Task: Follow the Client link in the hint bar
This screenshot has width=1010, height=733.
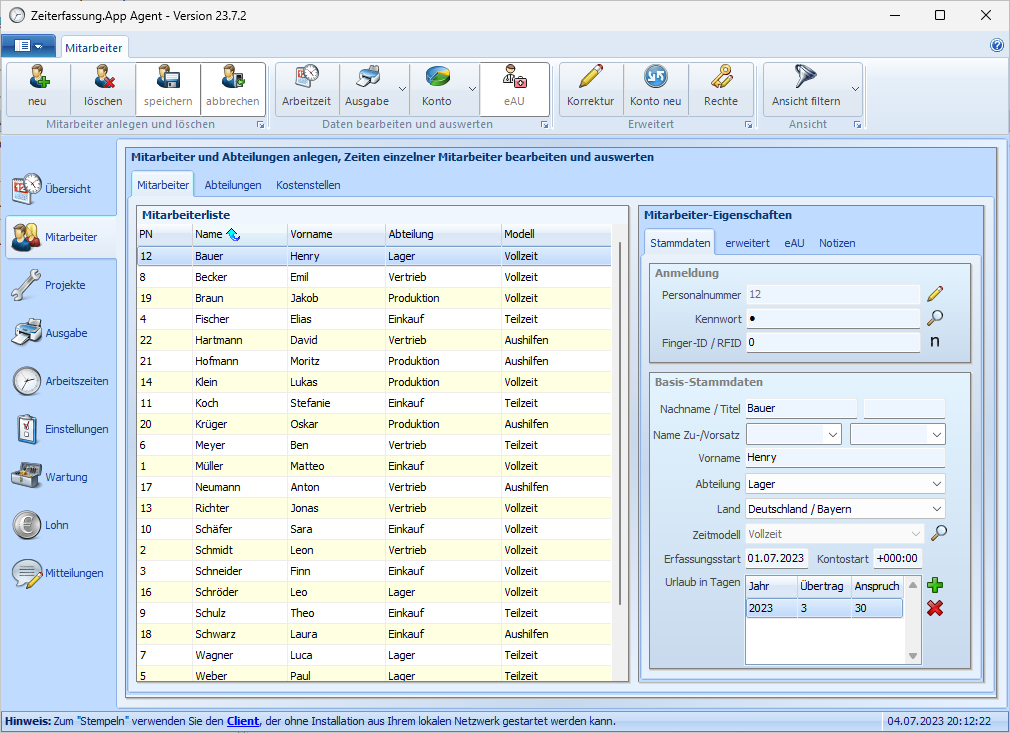Action: coord(242,721)
